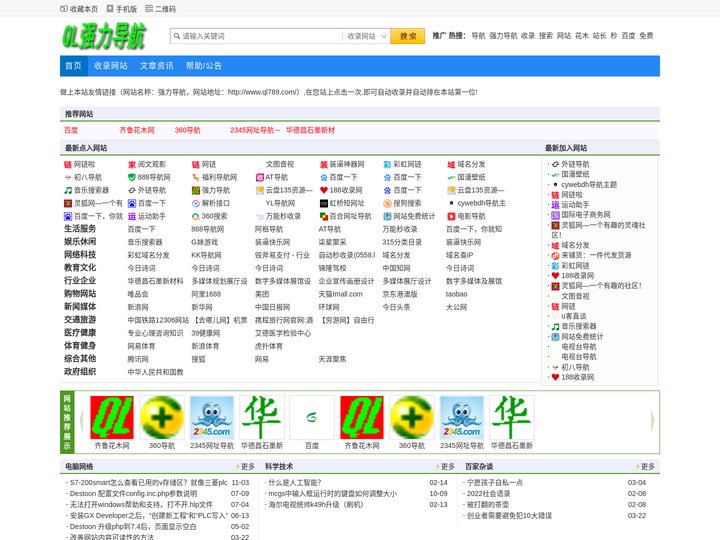Click 外链导航 link icon in 最新加入网站
720x540 pixels.
coord(555,164)
